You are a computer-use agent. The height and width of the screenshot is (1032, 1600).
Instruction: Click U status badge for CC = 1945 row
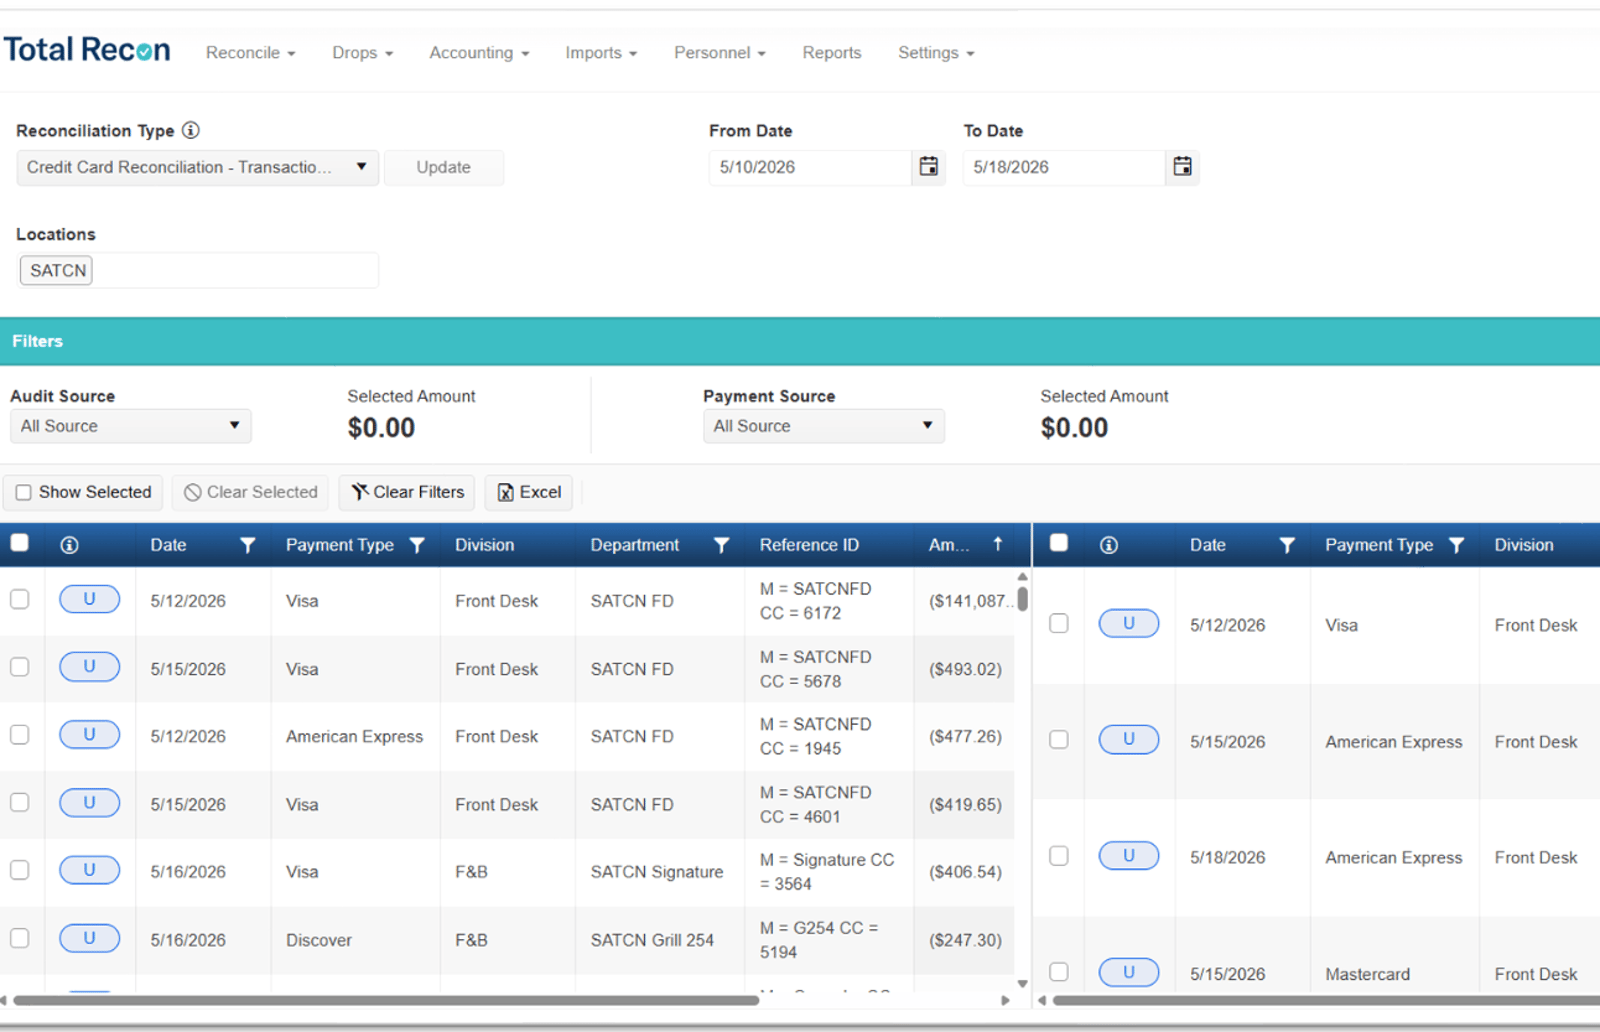89,735
